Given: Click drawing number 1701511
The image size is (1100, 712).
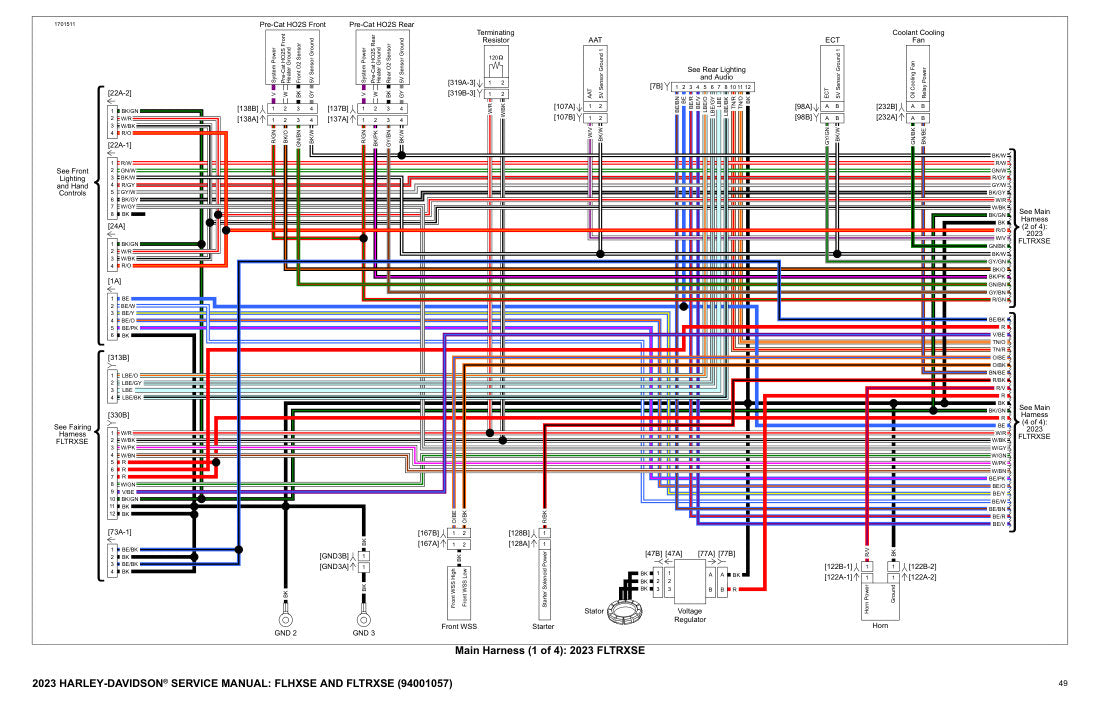Looking at the screenshot, I should pos(65,25).
